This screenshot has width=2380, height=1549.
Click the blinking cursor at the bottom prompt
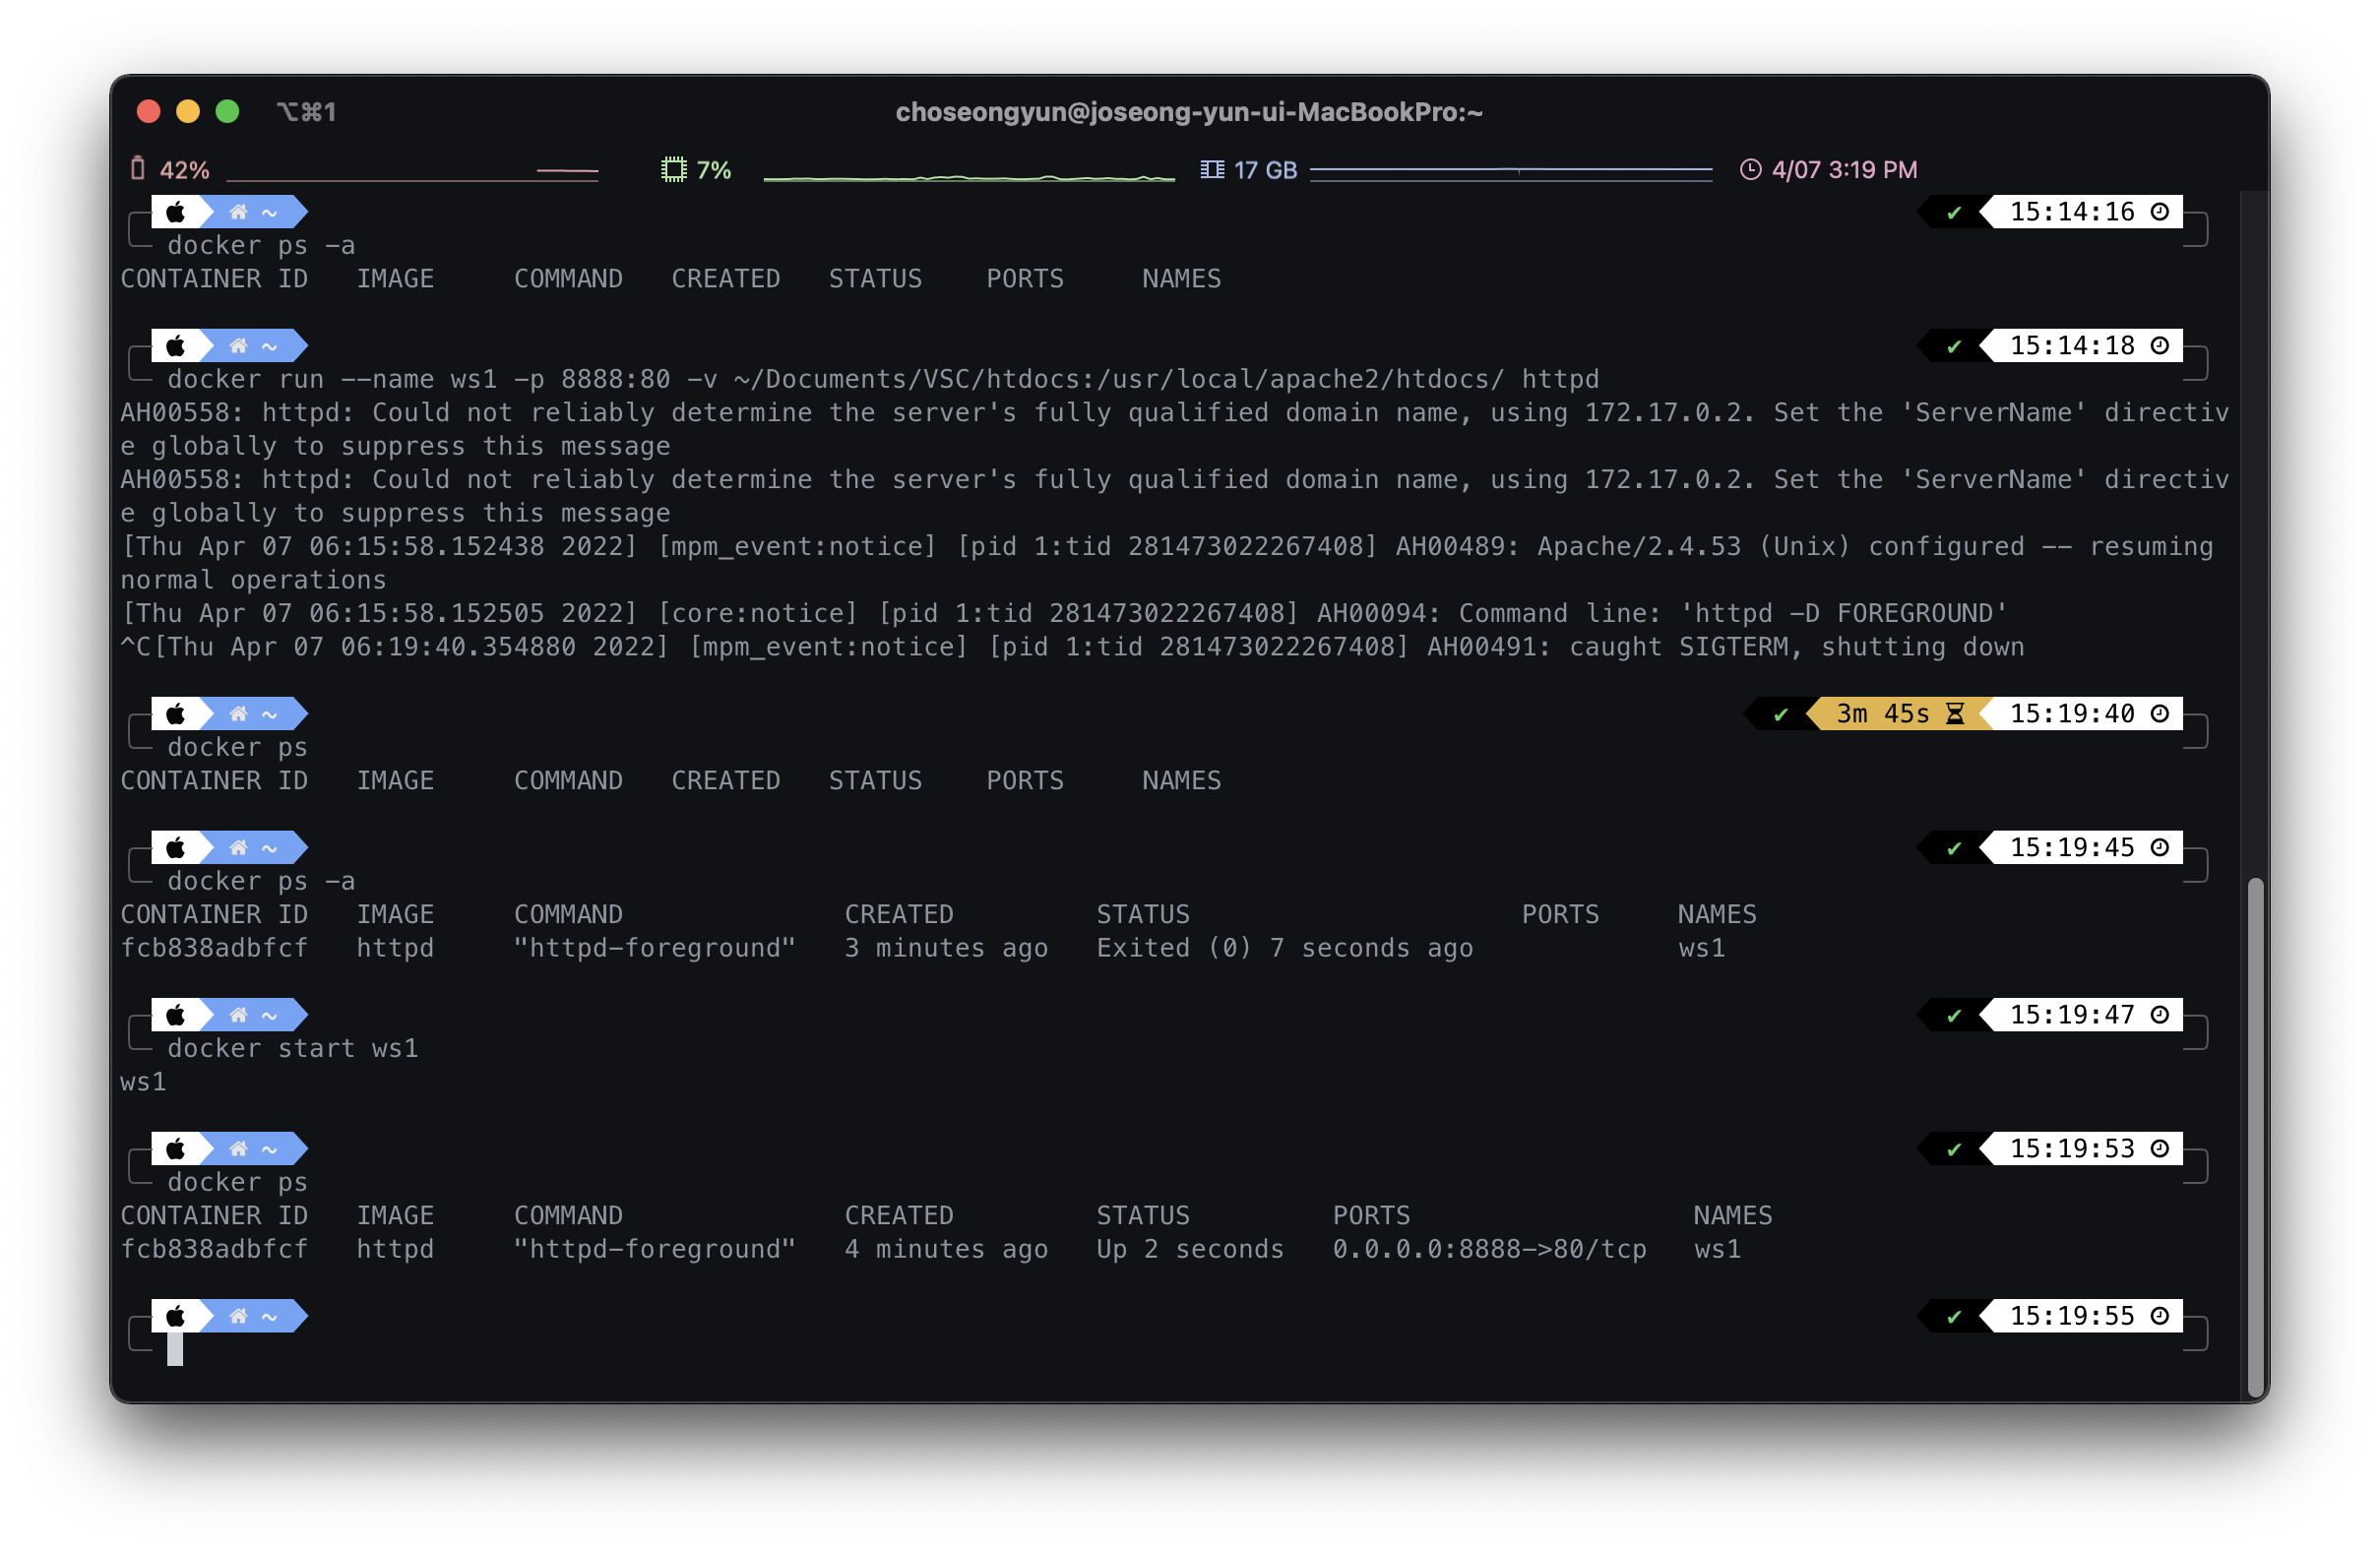pyautogui.click(x=175, y=1349)
